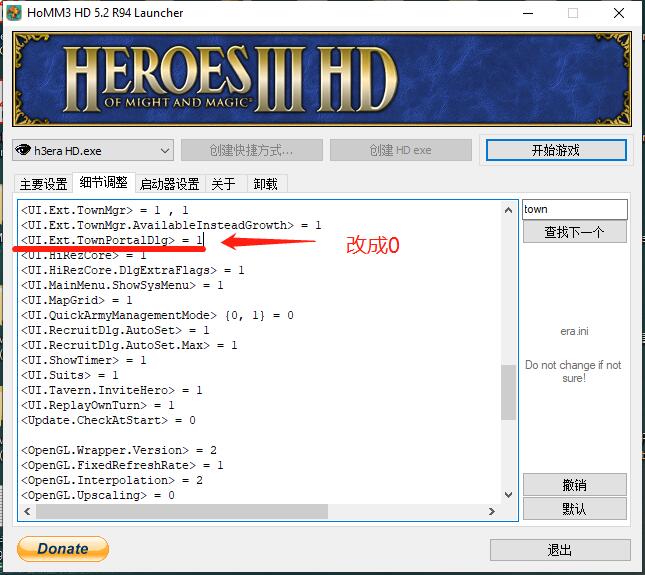
Task: Open the 启动器设置 tab
Action: coord(169,184)
